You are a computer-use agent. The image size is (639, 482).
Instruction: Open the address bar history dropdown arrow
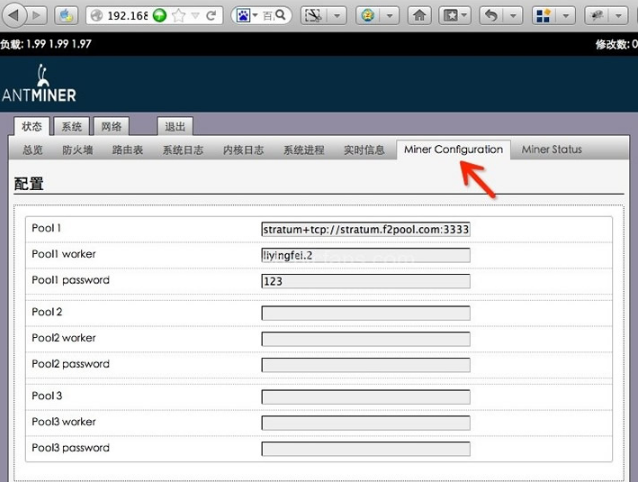[194, 16]
